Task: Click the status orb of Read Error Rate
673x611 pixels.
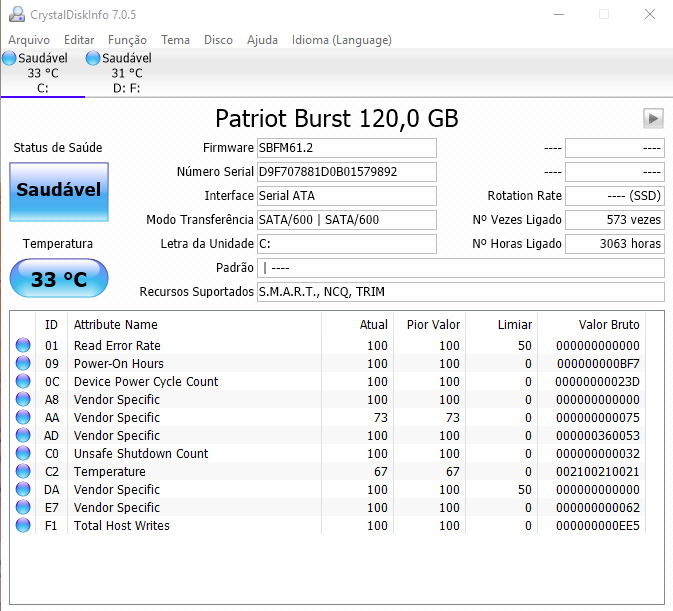Action: pyautogui.click(x=23, y=345)
